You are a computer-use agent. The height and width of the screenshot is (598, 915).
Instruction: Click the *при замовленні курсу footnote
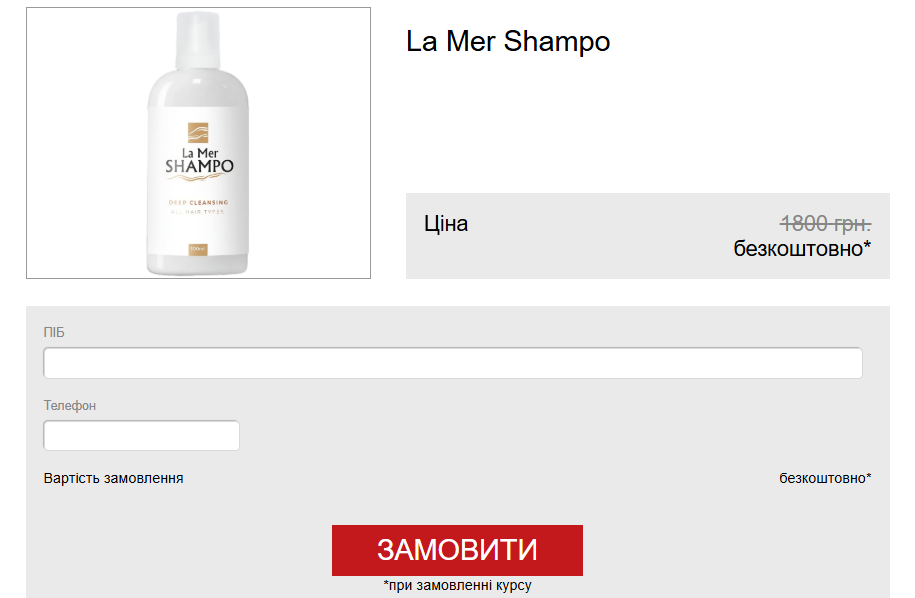pos(458,585)
